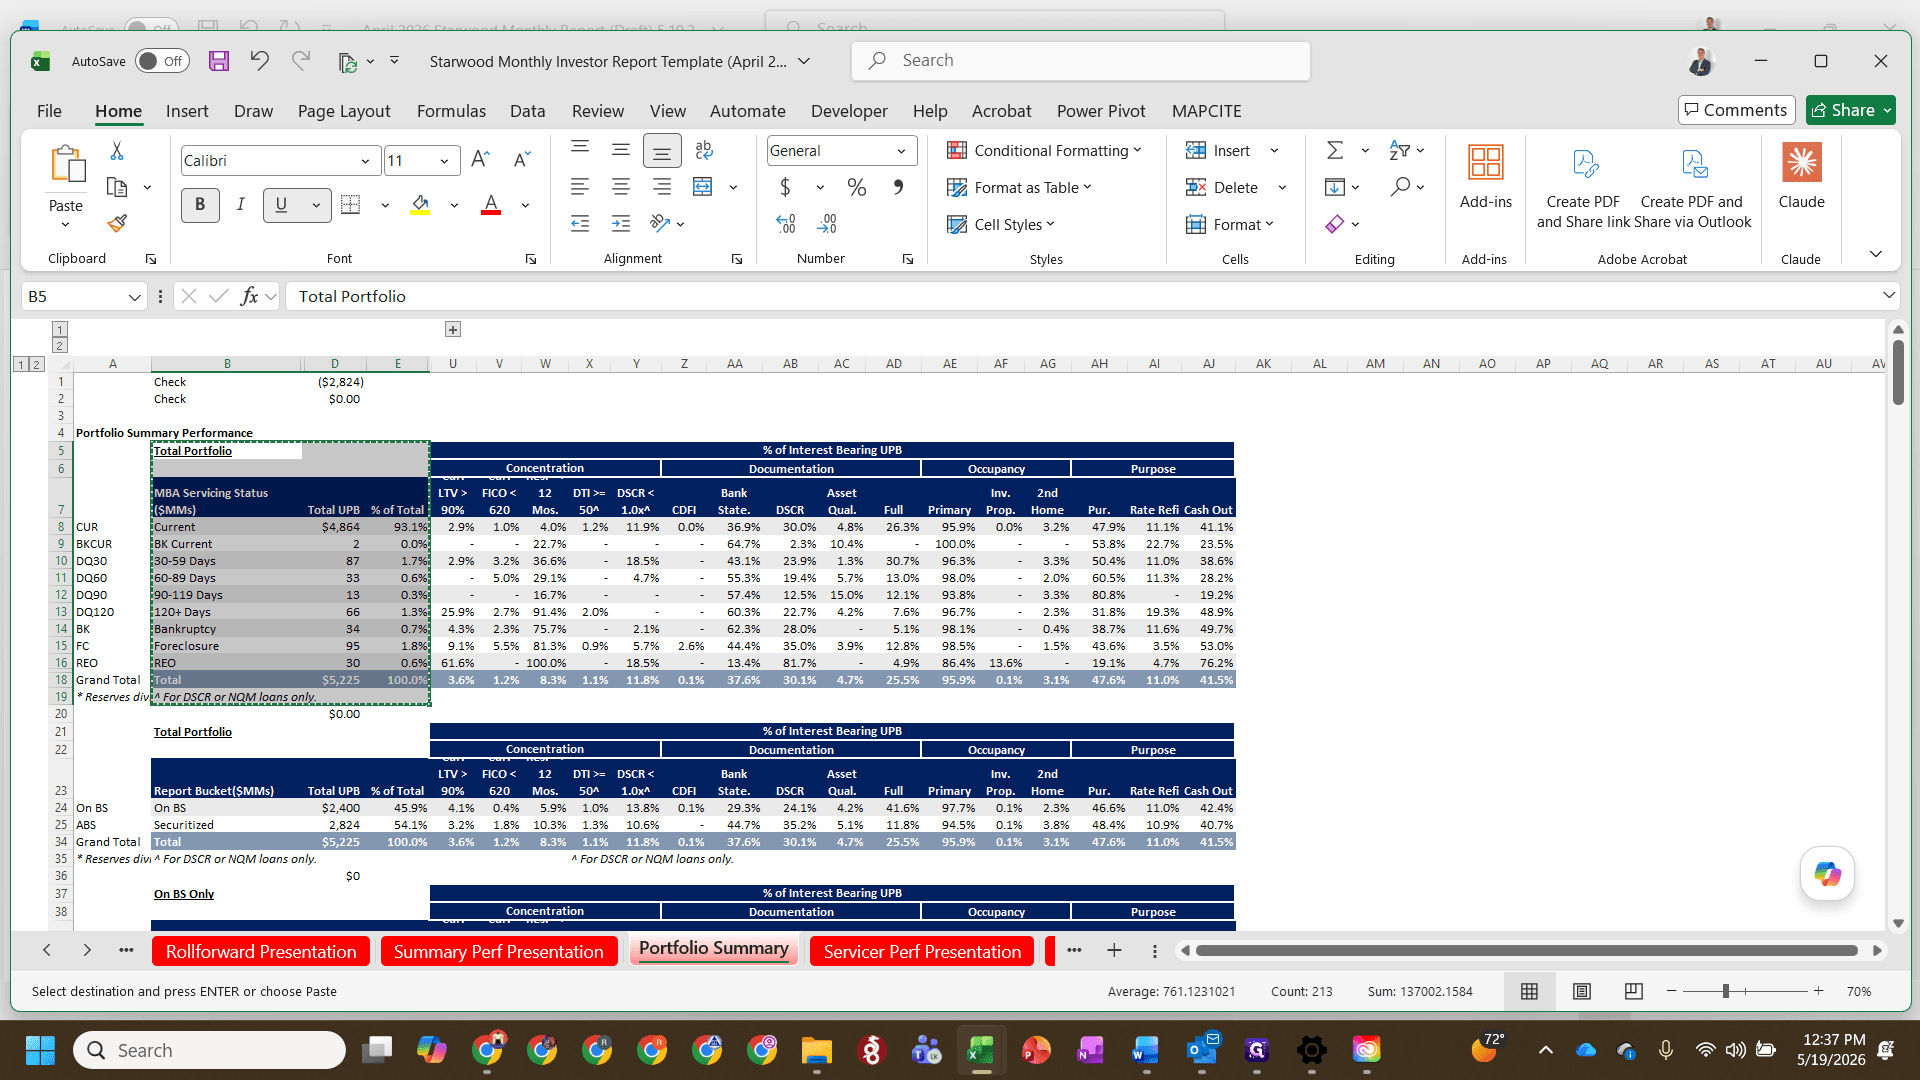The width and height of the screenshot is (1920, 1080).
Task: Open the Power Pivot ribbon tab
Action: (1101, 111)
